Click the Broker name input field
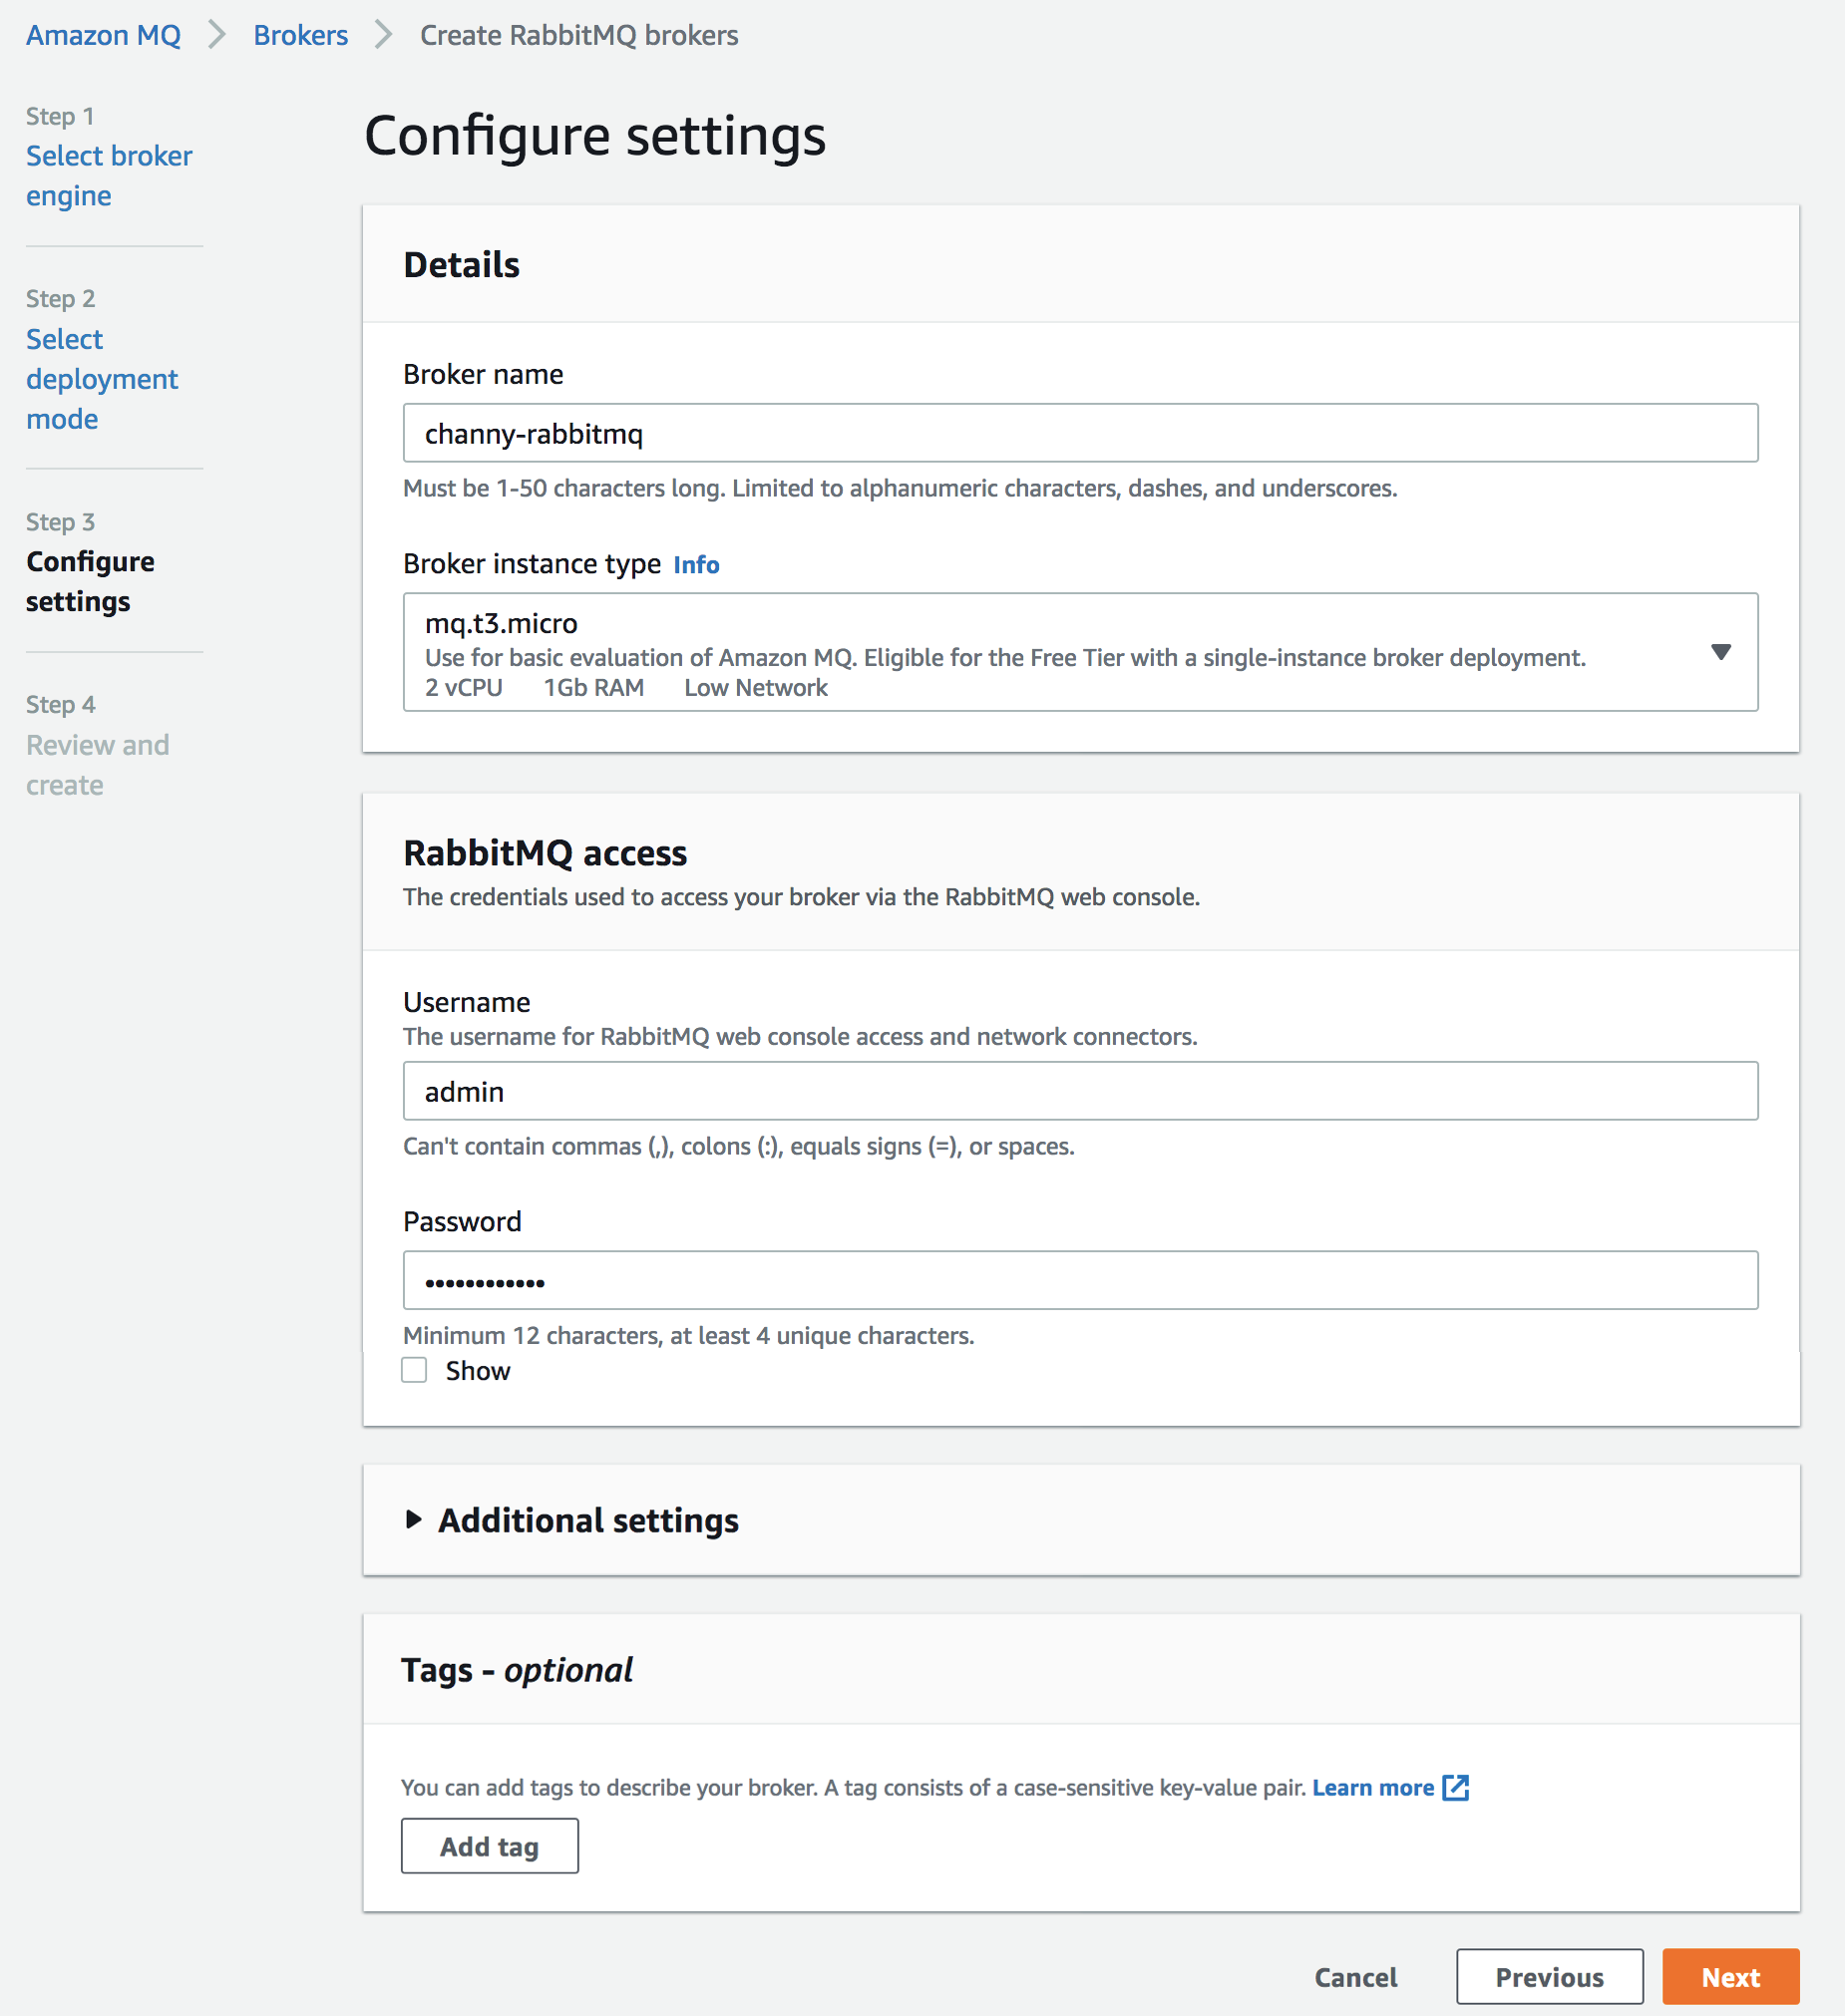 pyautogui.click(x=1080, y=433)
